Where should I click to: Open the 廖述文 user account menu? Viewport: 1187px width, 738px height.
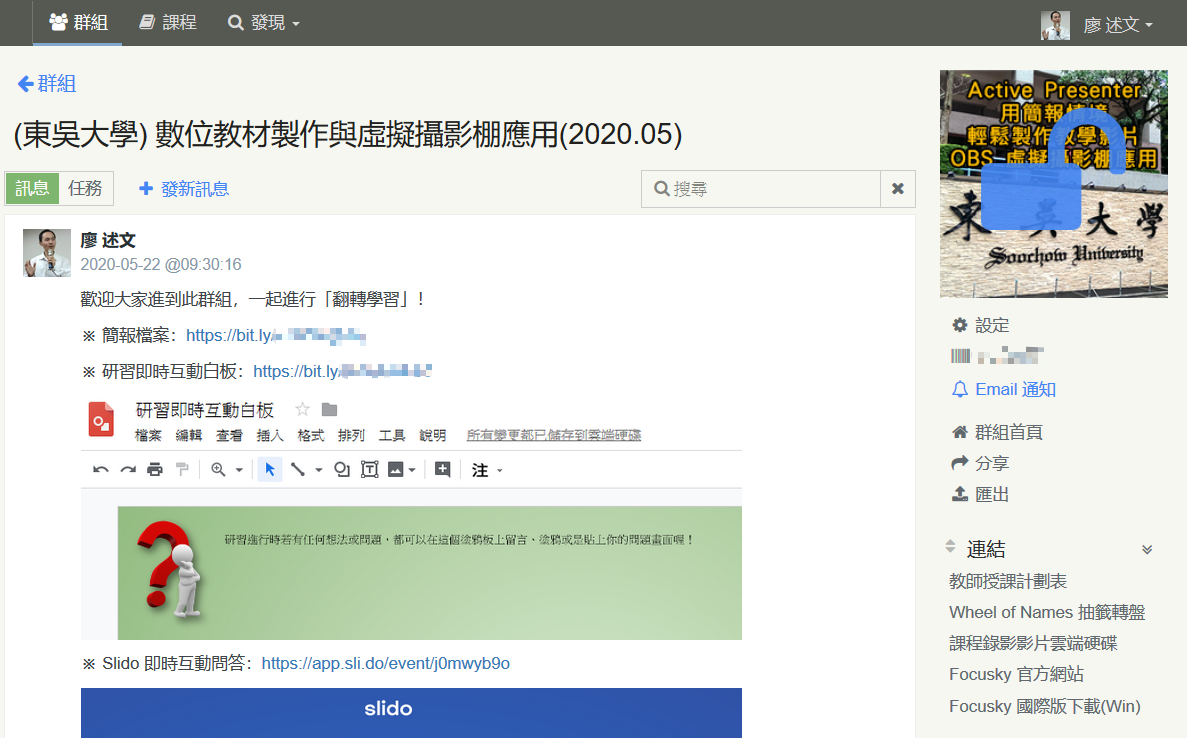(x=1117, y=25)
